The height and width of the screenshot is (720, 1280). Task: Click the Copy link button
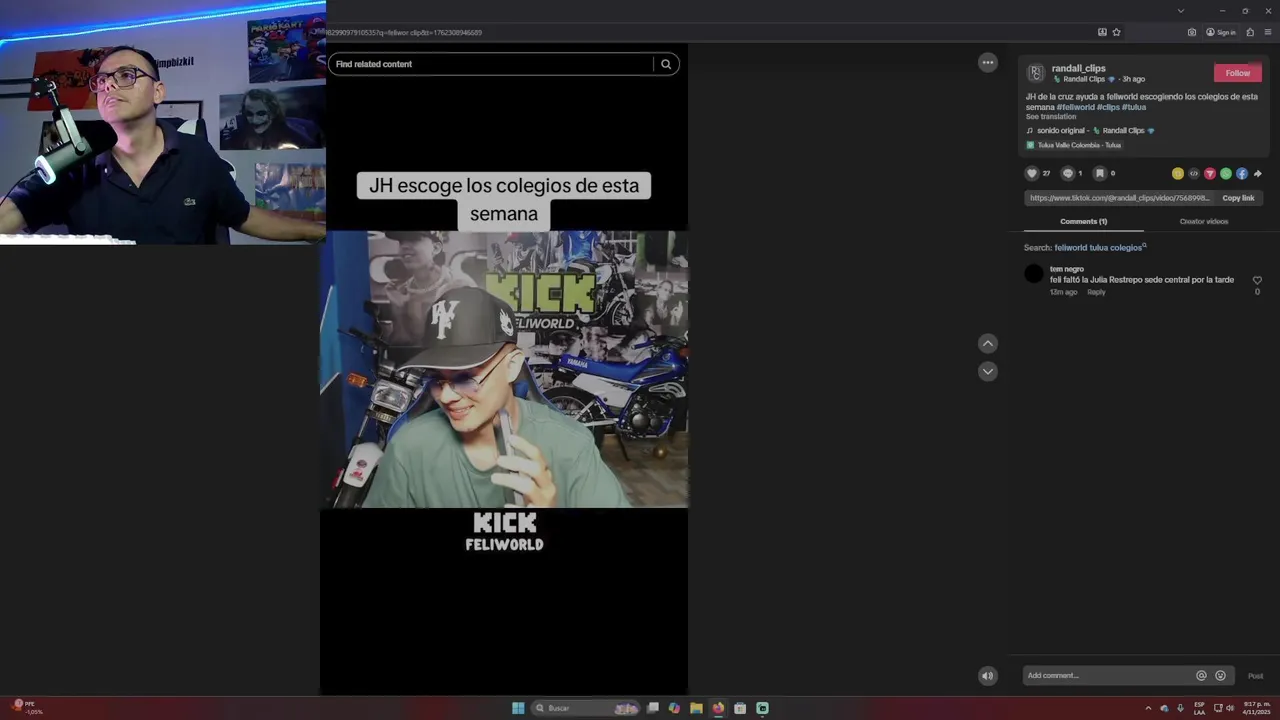(x=1238, y=198)
